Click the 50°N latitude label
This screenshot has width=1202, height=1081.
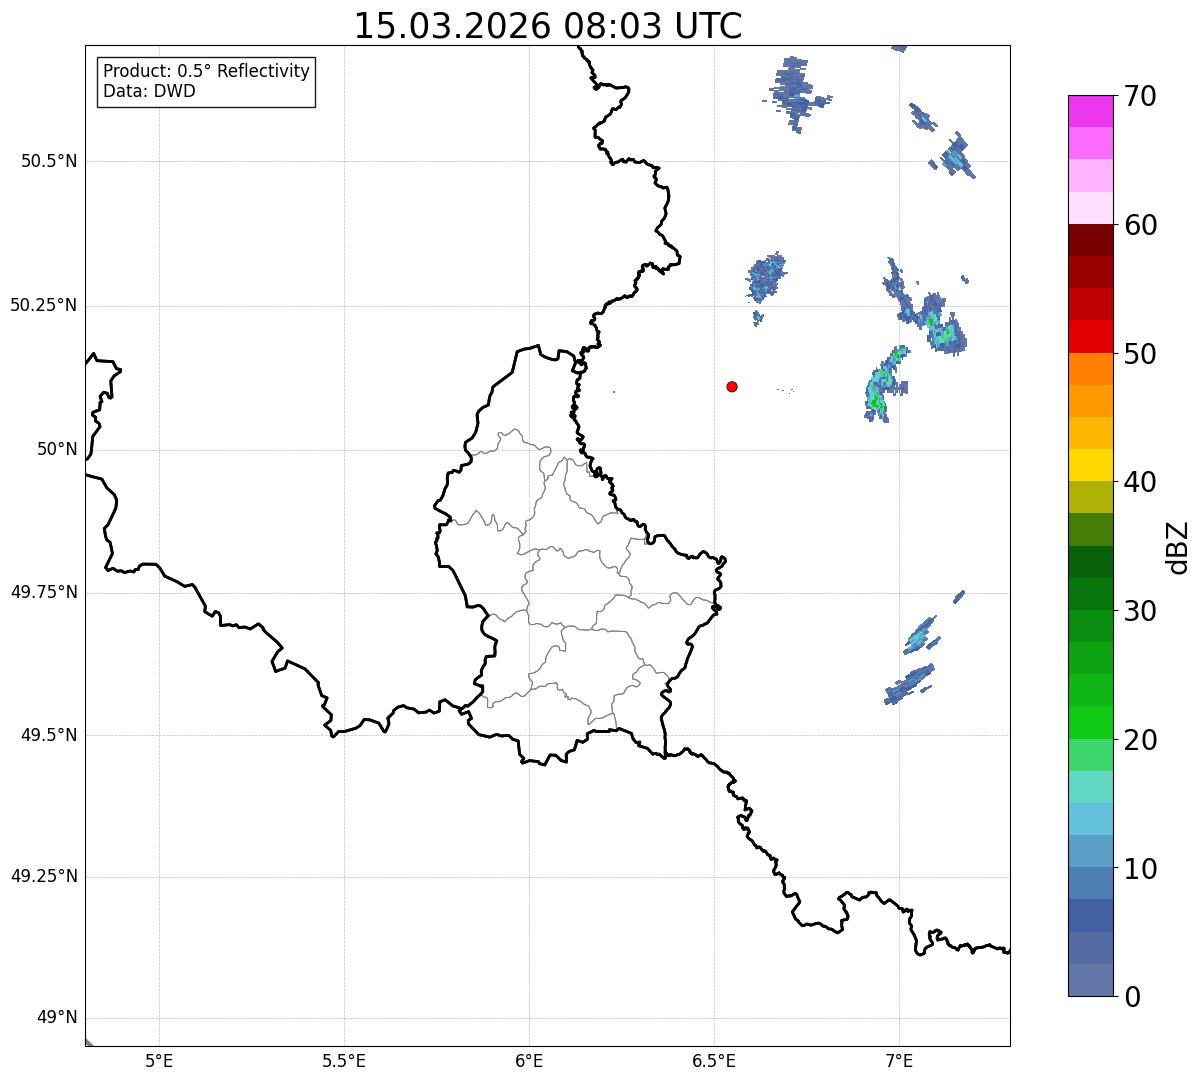click(x=57, y=449)
